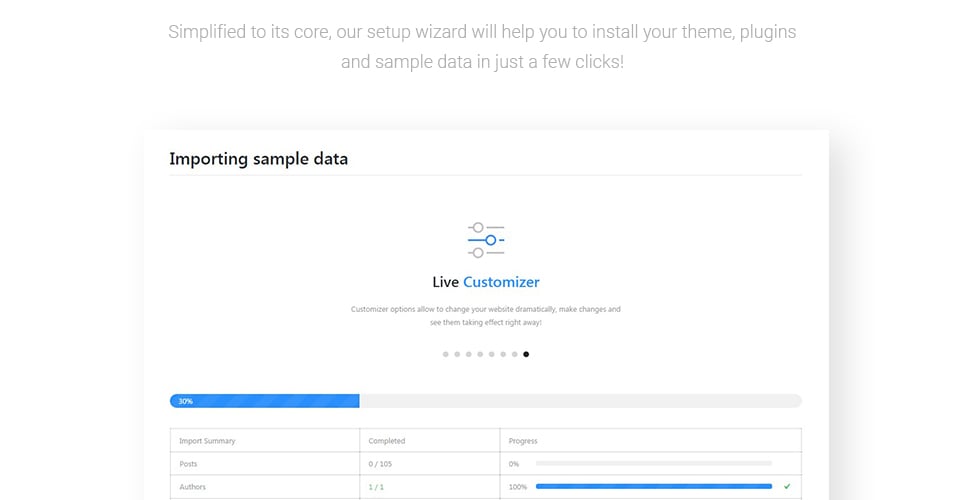Click the Posts row 0% progress bar

(x=654, y=464)
